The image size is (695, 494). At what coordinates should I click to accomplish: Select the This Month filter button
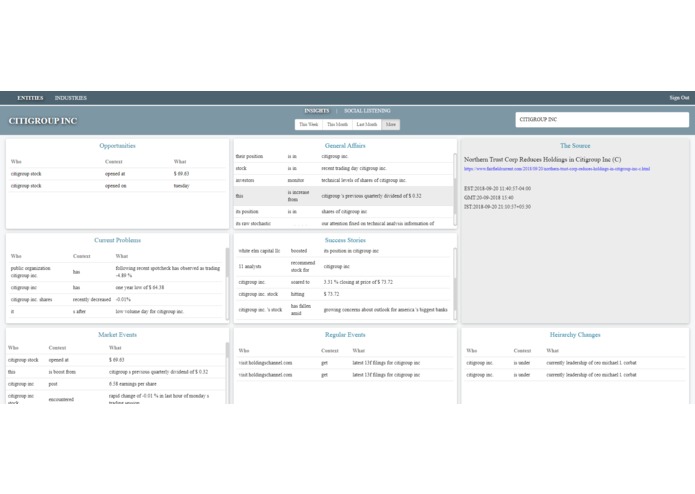point(337,124)
